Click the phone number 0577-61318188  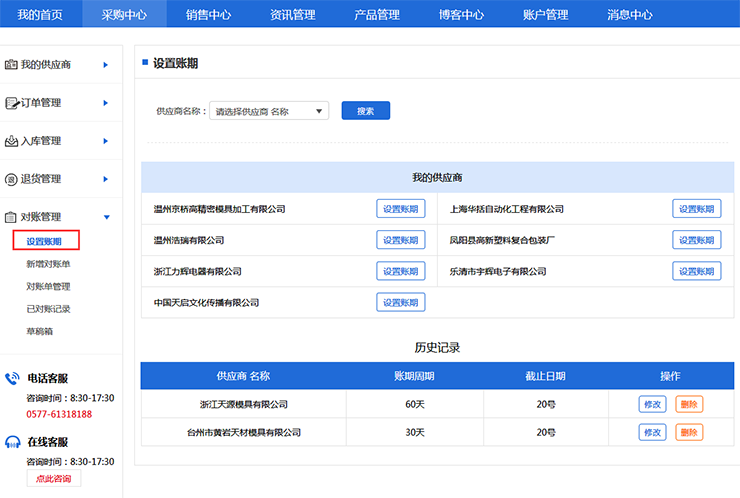pyautogui.click(x=59, y=414)
